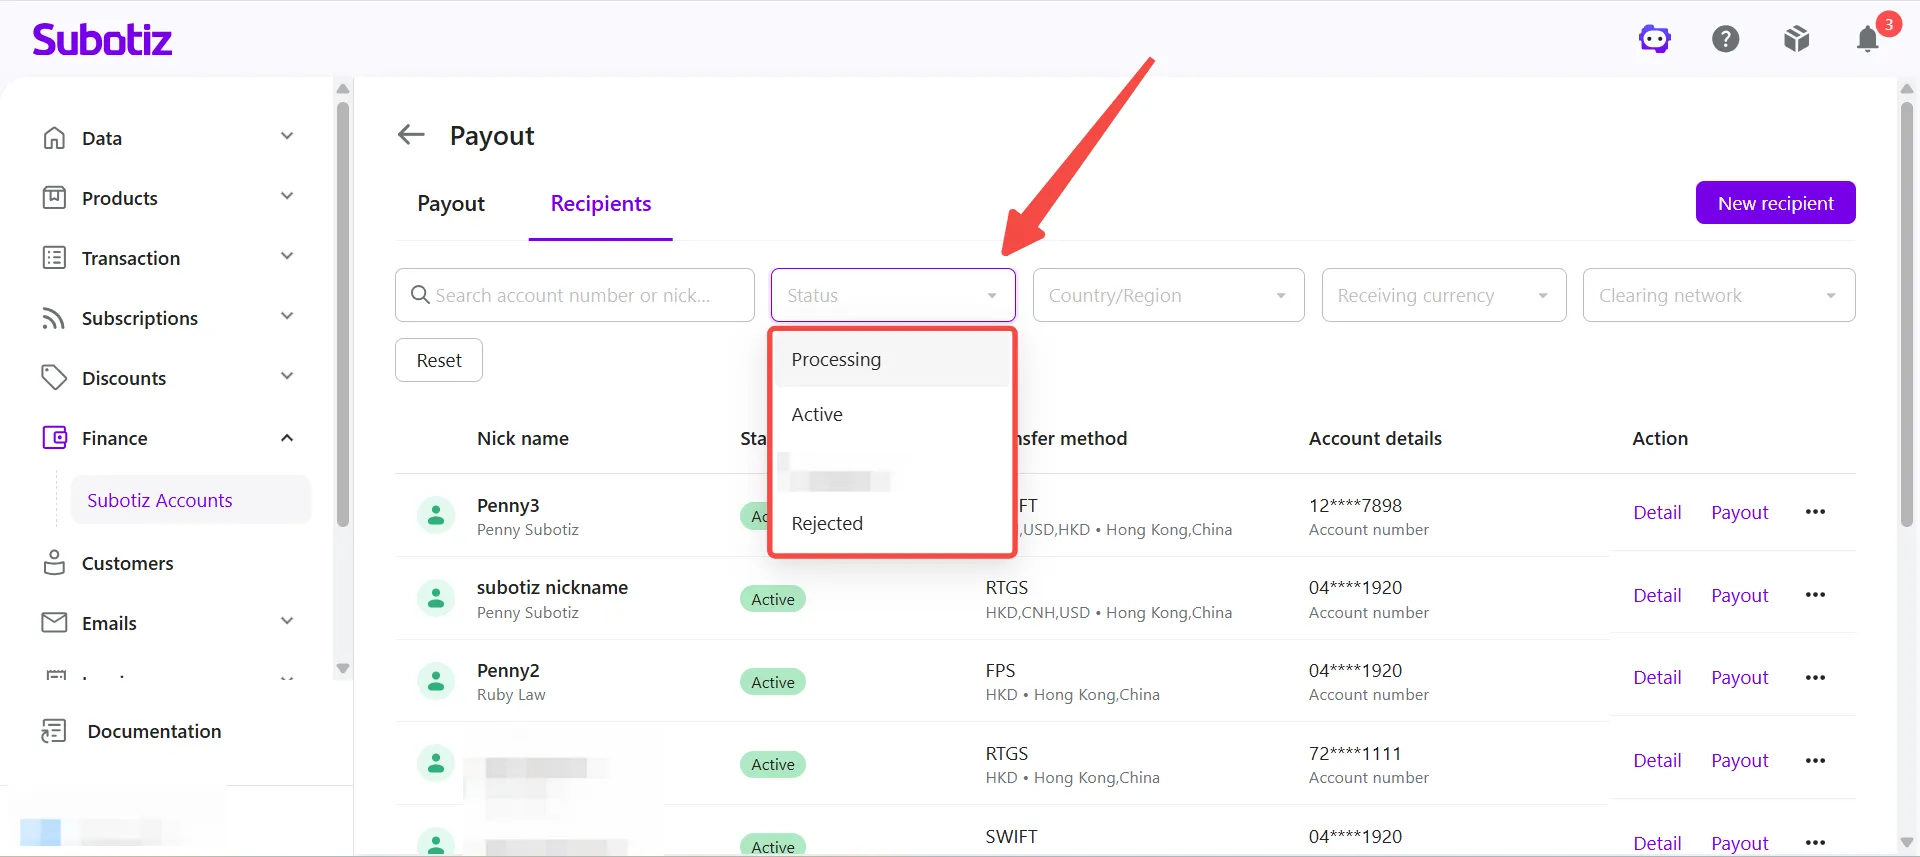Select Processing in the status list
This screenshot has width=1920, height=857.
[x=893, y=359]
